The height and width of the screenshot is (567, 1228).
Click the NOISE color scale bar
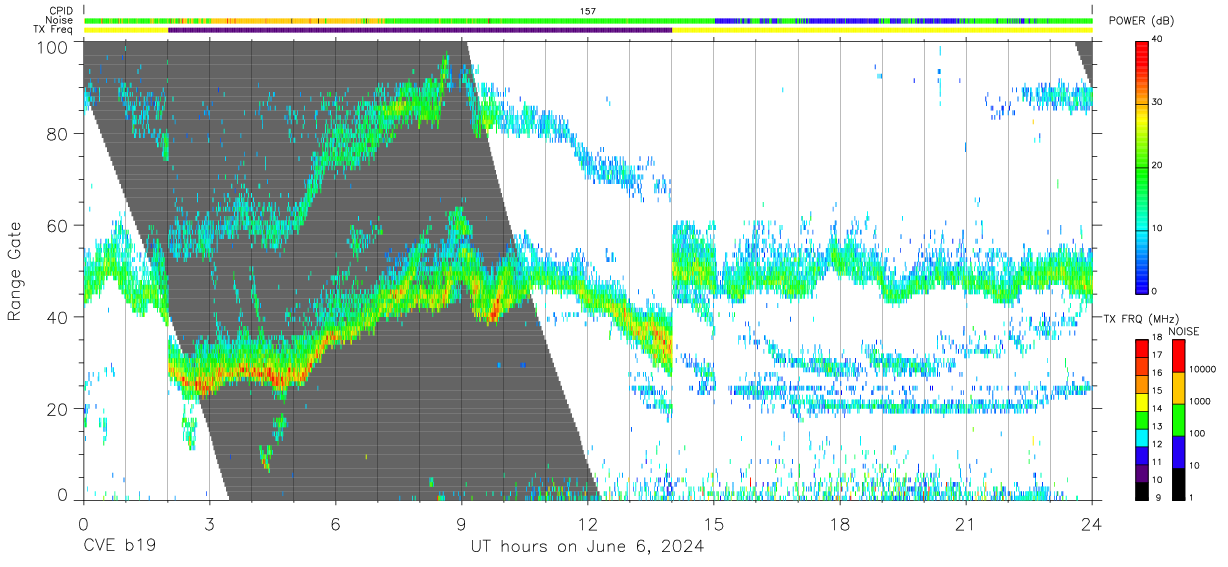pos(1177,420)
